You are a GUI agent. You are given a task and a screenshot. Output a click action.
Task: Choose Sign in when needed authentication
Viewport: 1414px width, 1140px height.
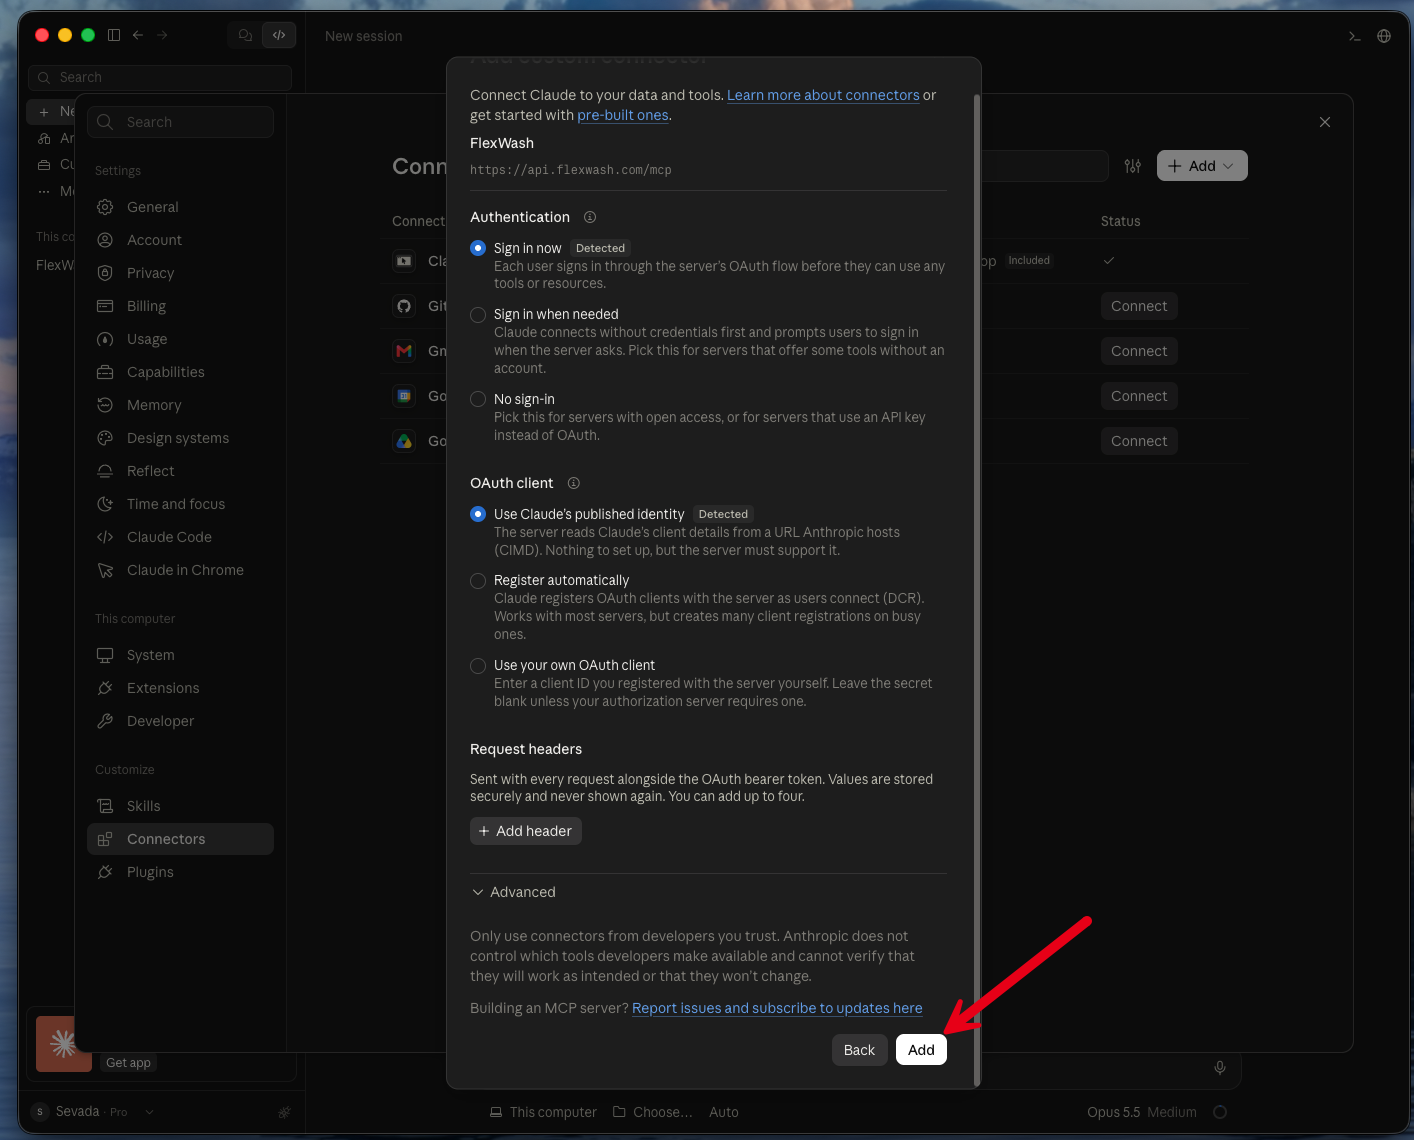click(478, 315)
